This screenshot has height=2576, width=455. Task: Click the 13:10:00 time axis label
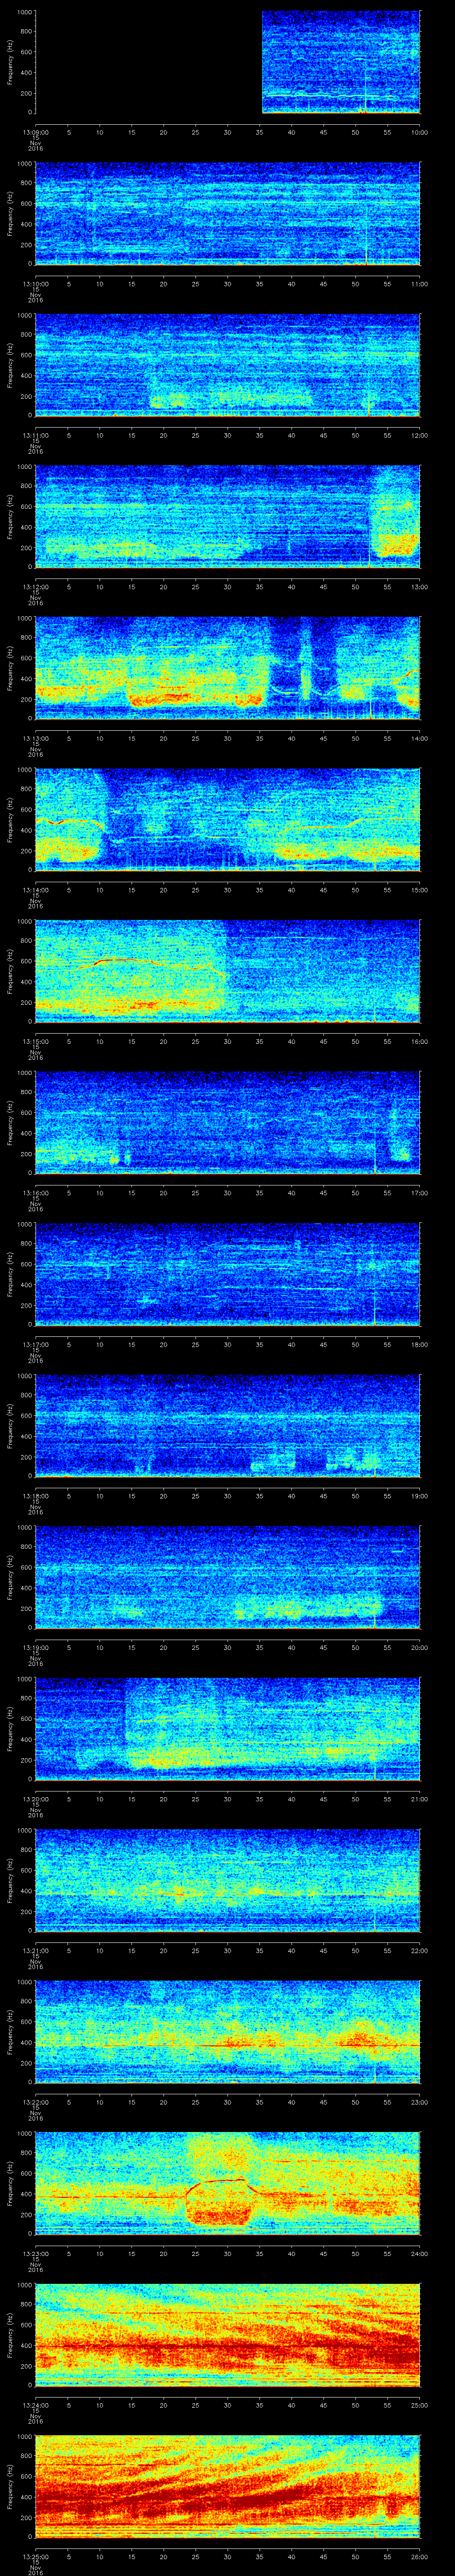point(35,284)
